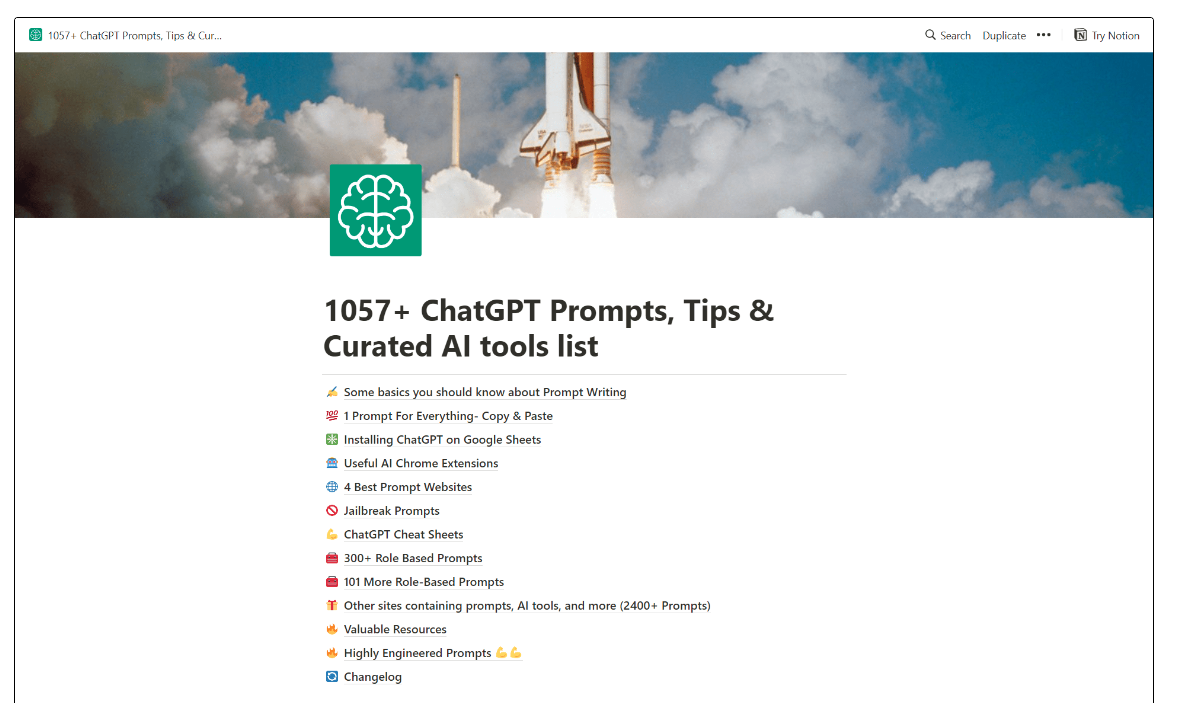Open Installing ChatGPT on Google Sheets
Viewport: 1179px width, 703px height.
click(x=442, y=439)
